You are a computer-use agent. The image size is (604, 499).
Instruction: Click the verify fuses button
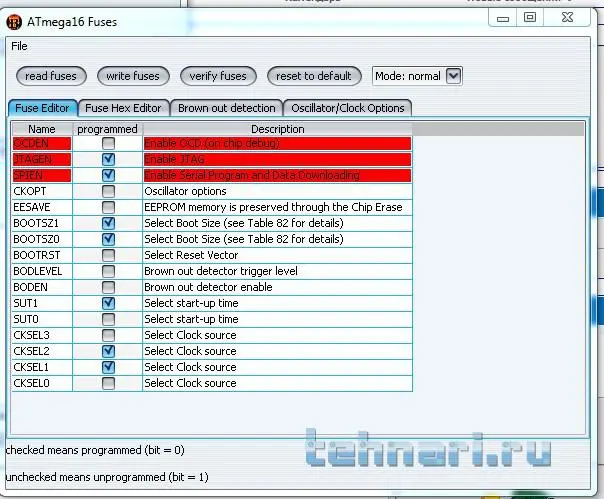tap(218, 76)
